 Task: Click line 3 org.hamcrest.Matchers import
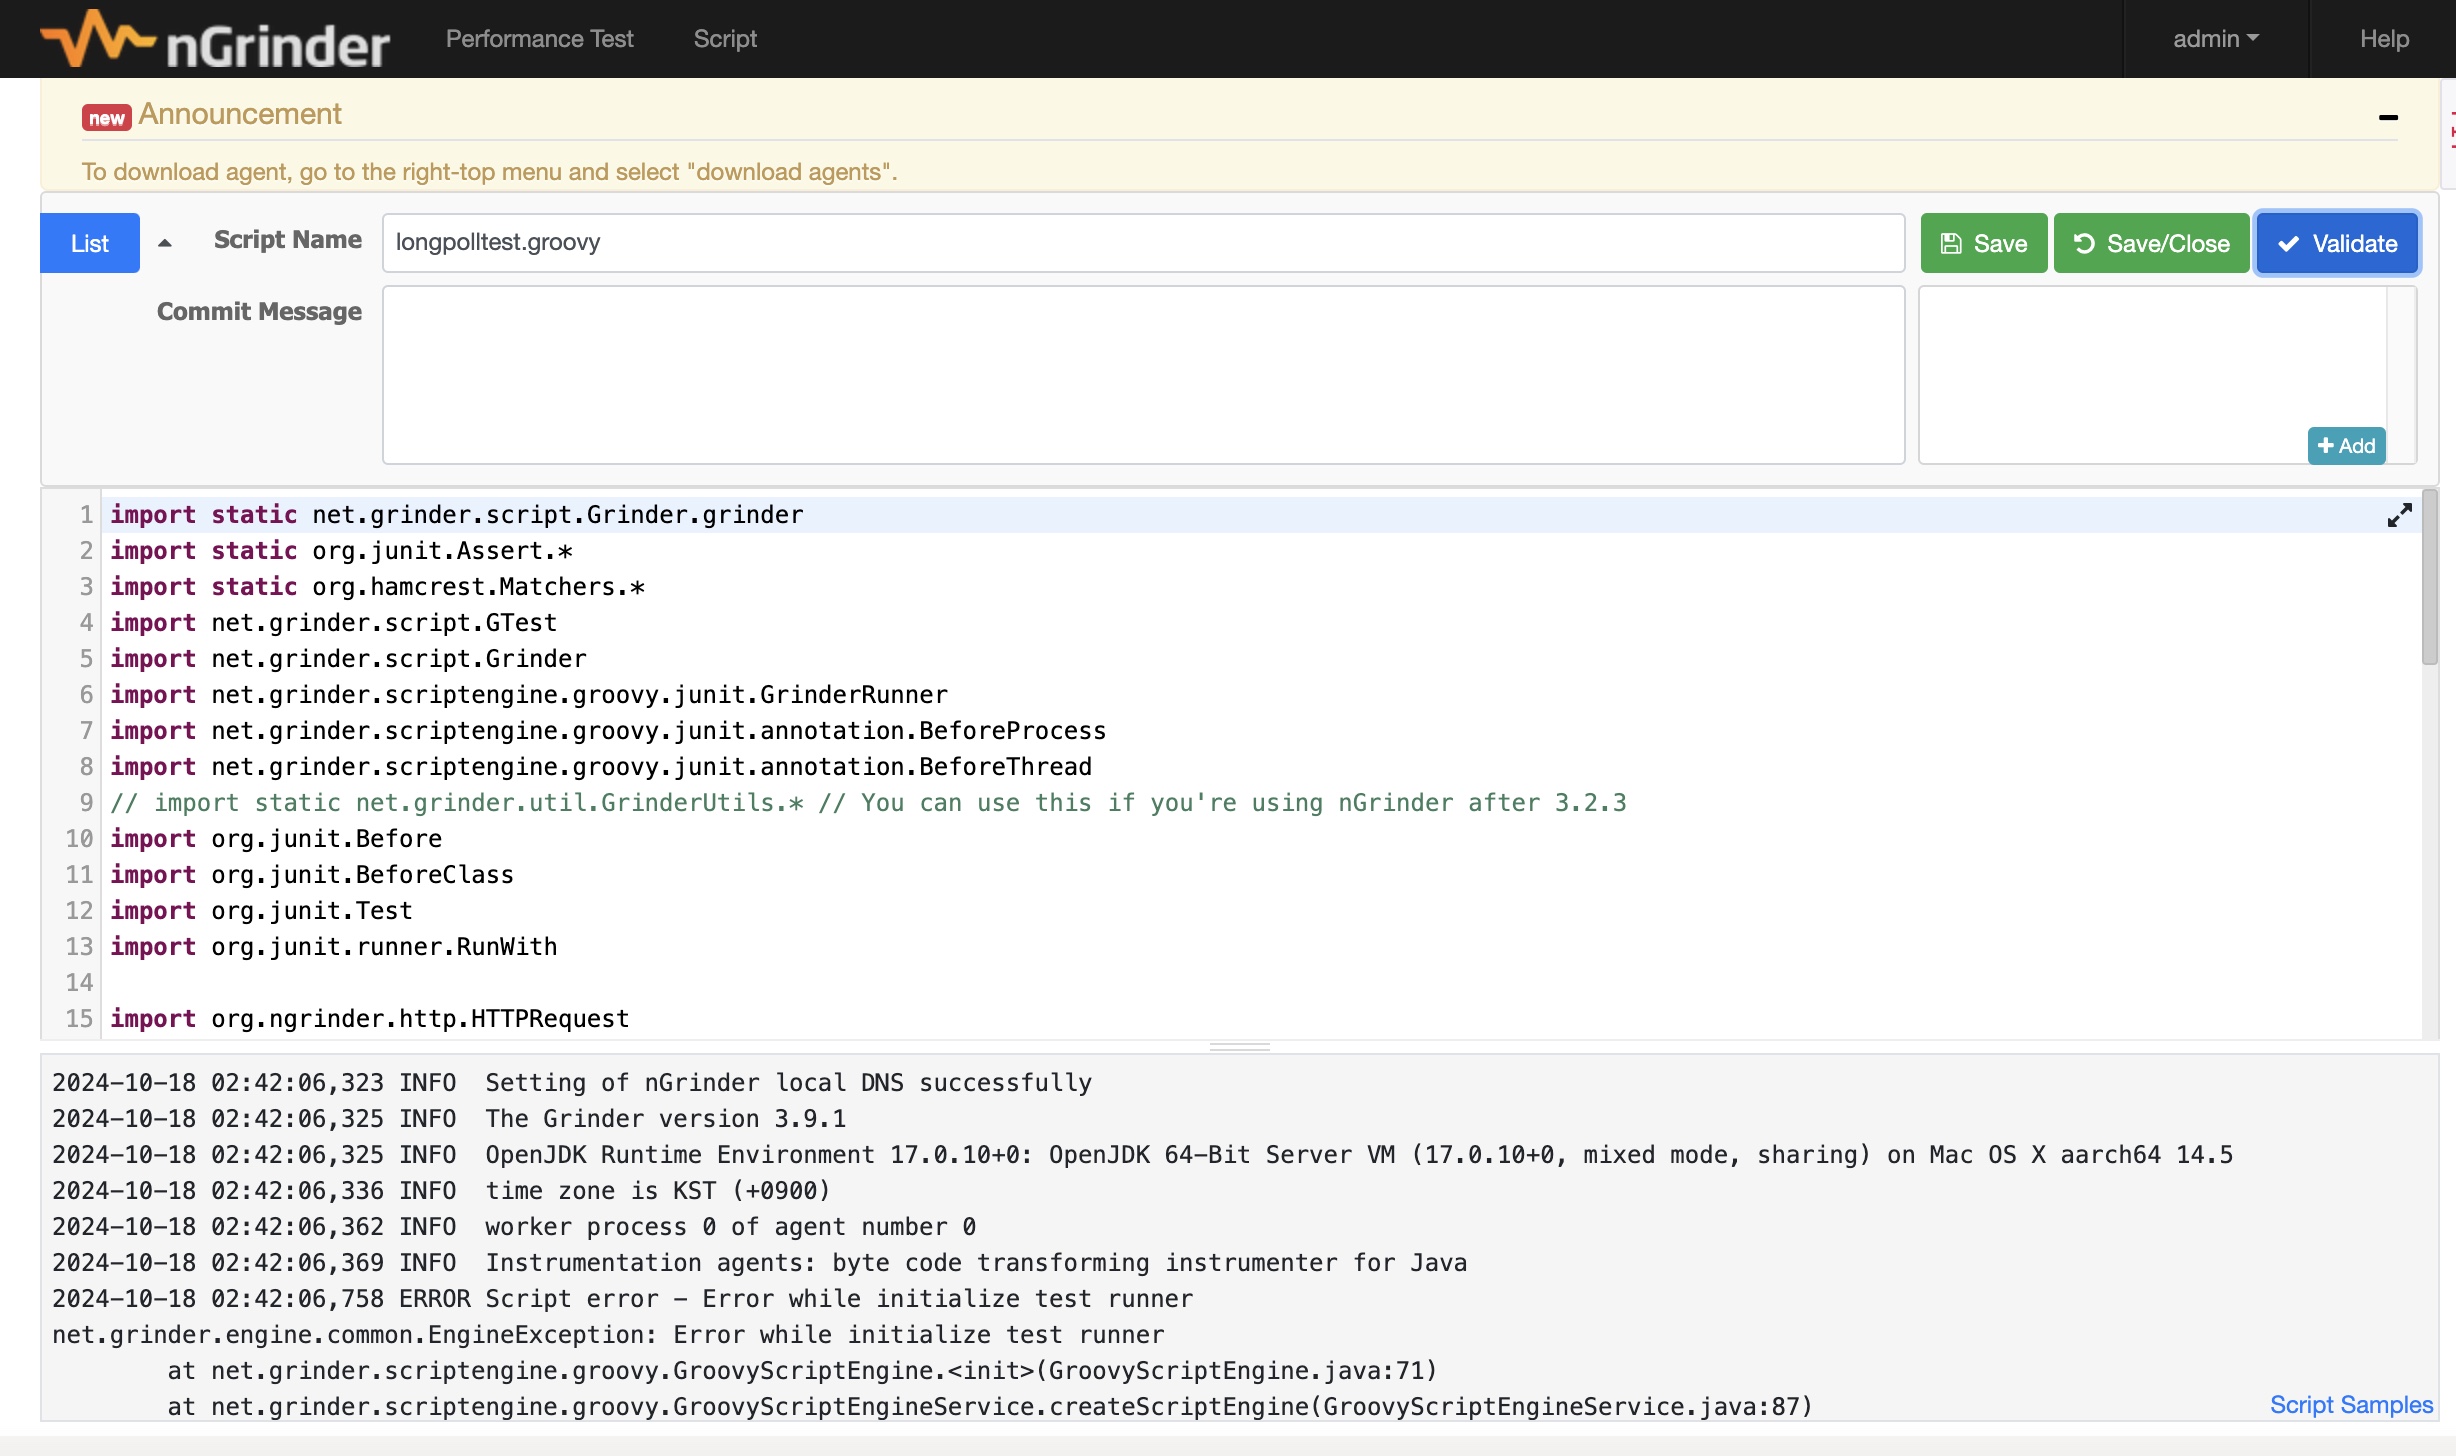coord(377,587)
